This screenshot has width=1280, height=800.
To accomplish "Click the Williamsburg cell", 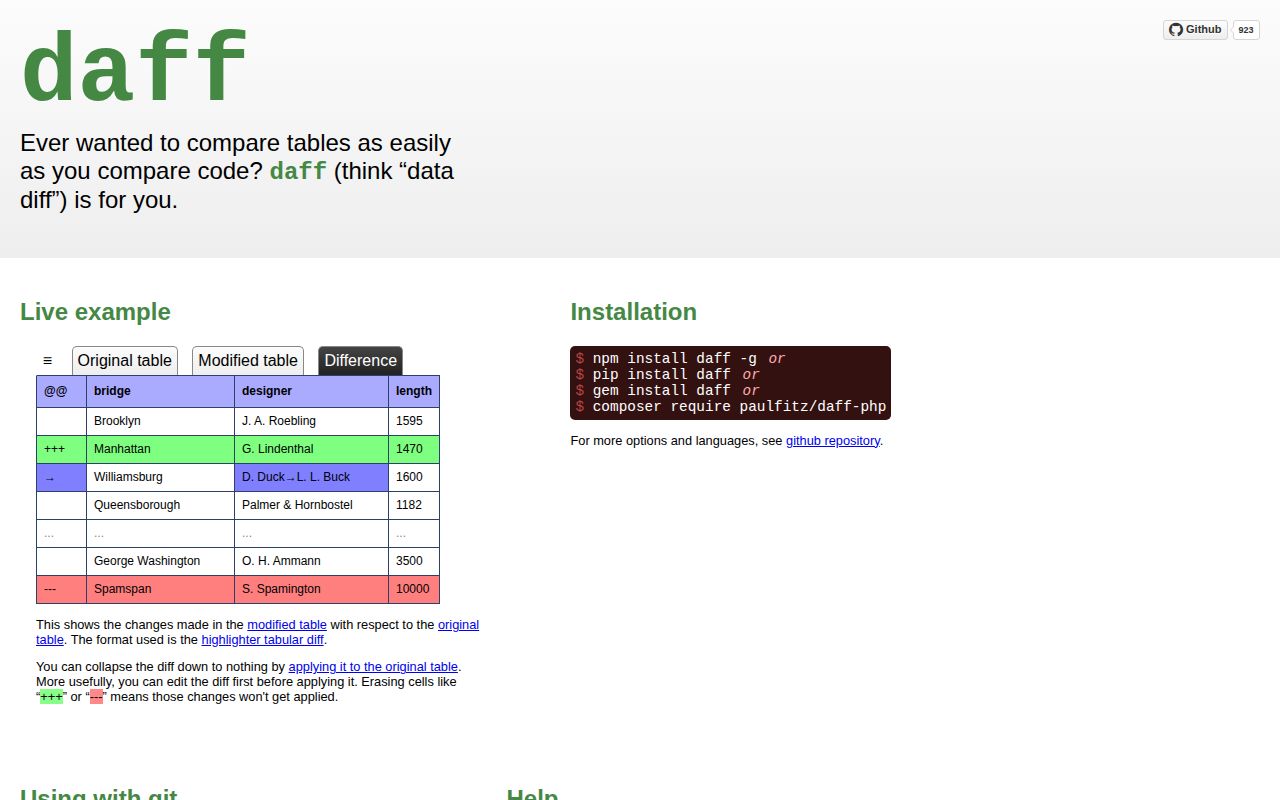I will (x=161, y=478).
